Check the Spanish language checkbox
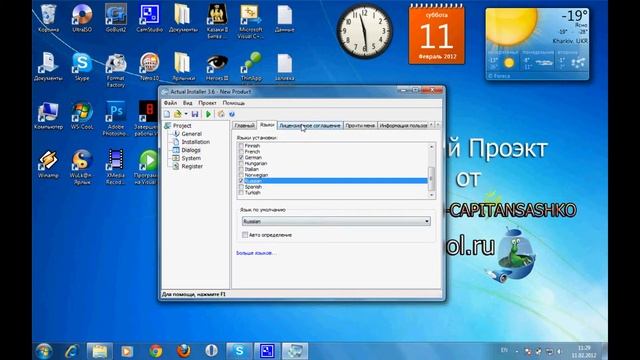Screen dimensions: 640x360 coord(241,187)
